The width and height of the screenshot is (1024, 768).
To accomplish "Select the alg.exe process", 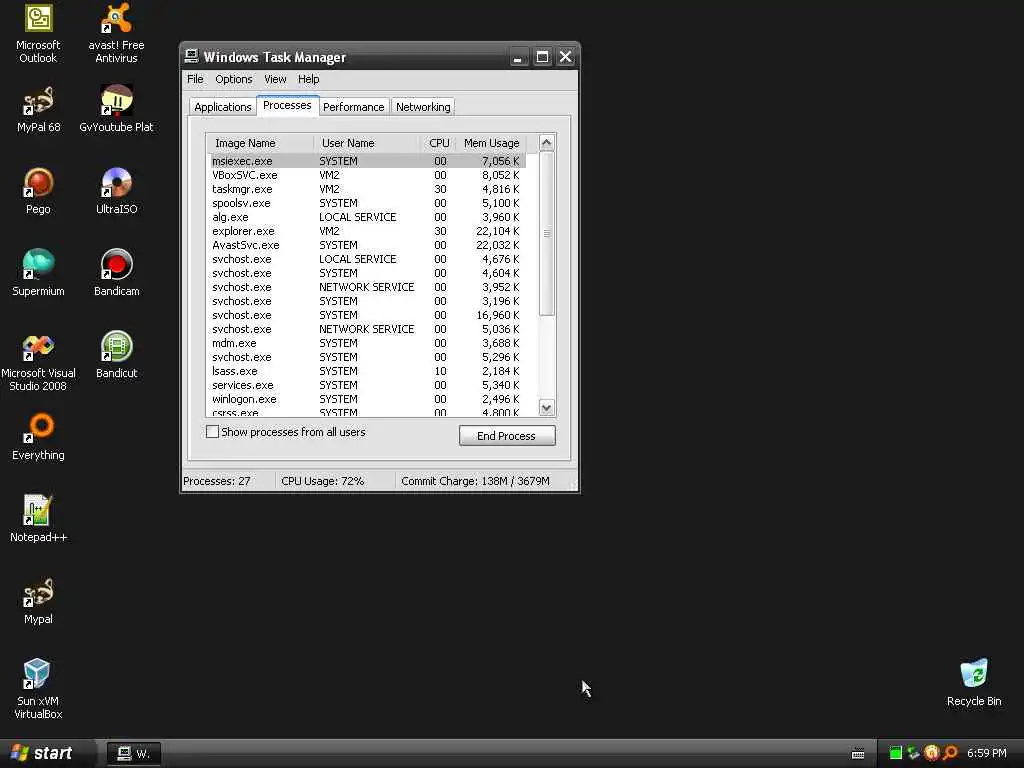I will 367,217.
